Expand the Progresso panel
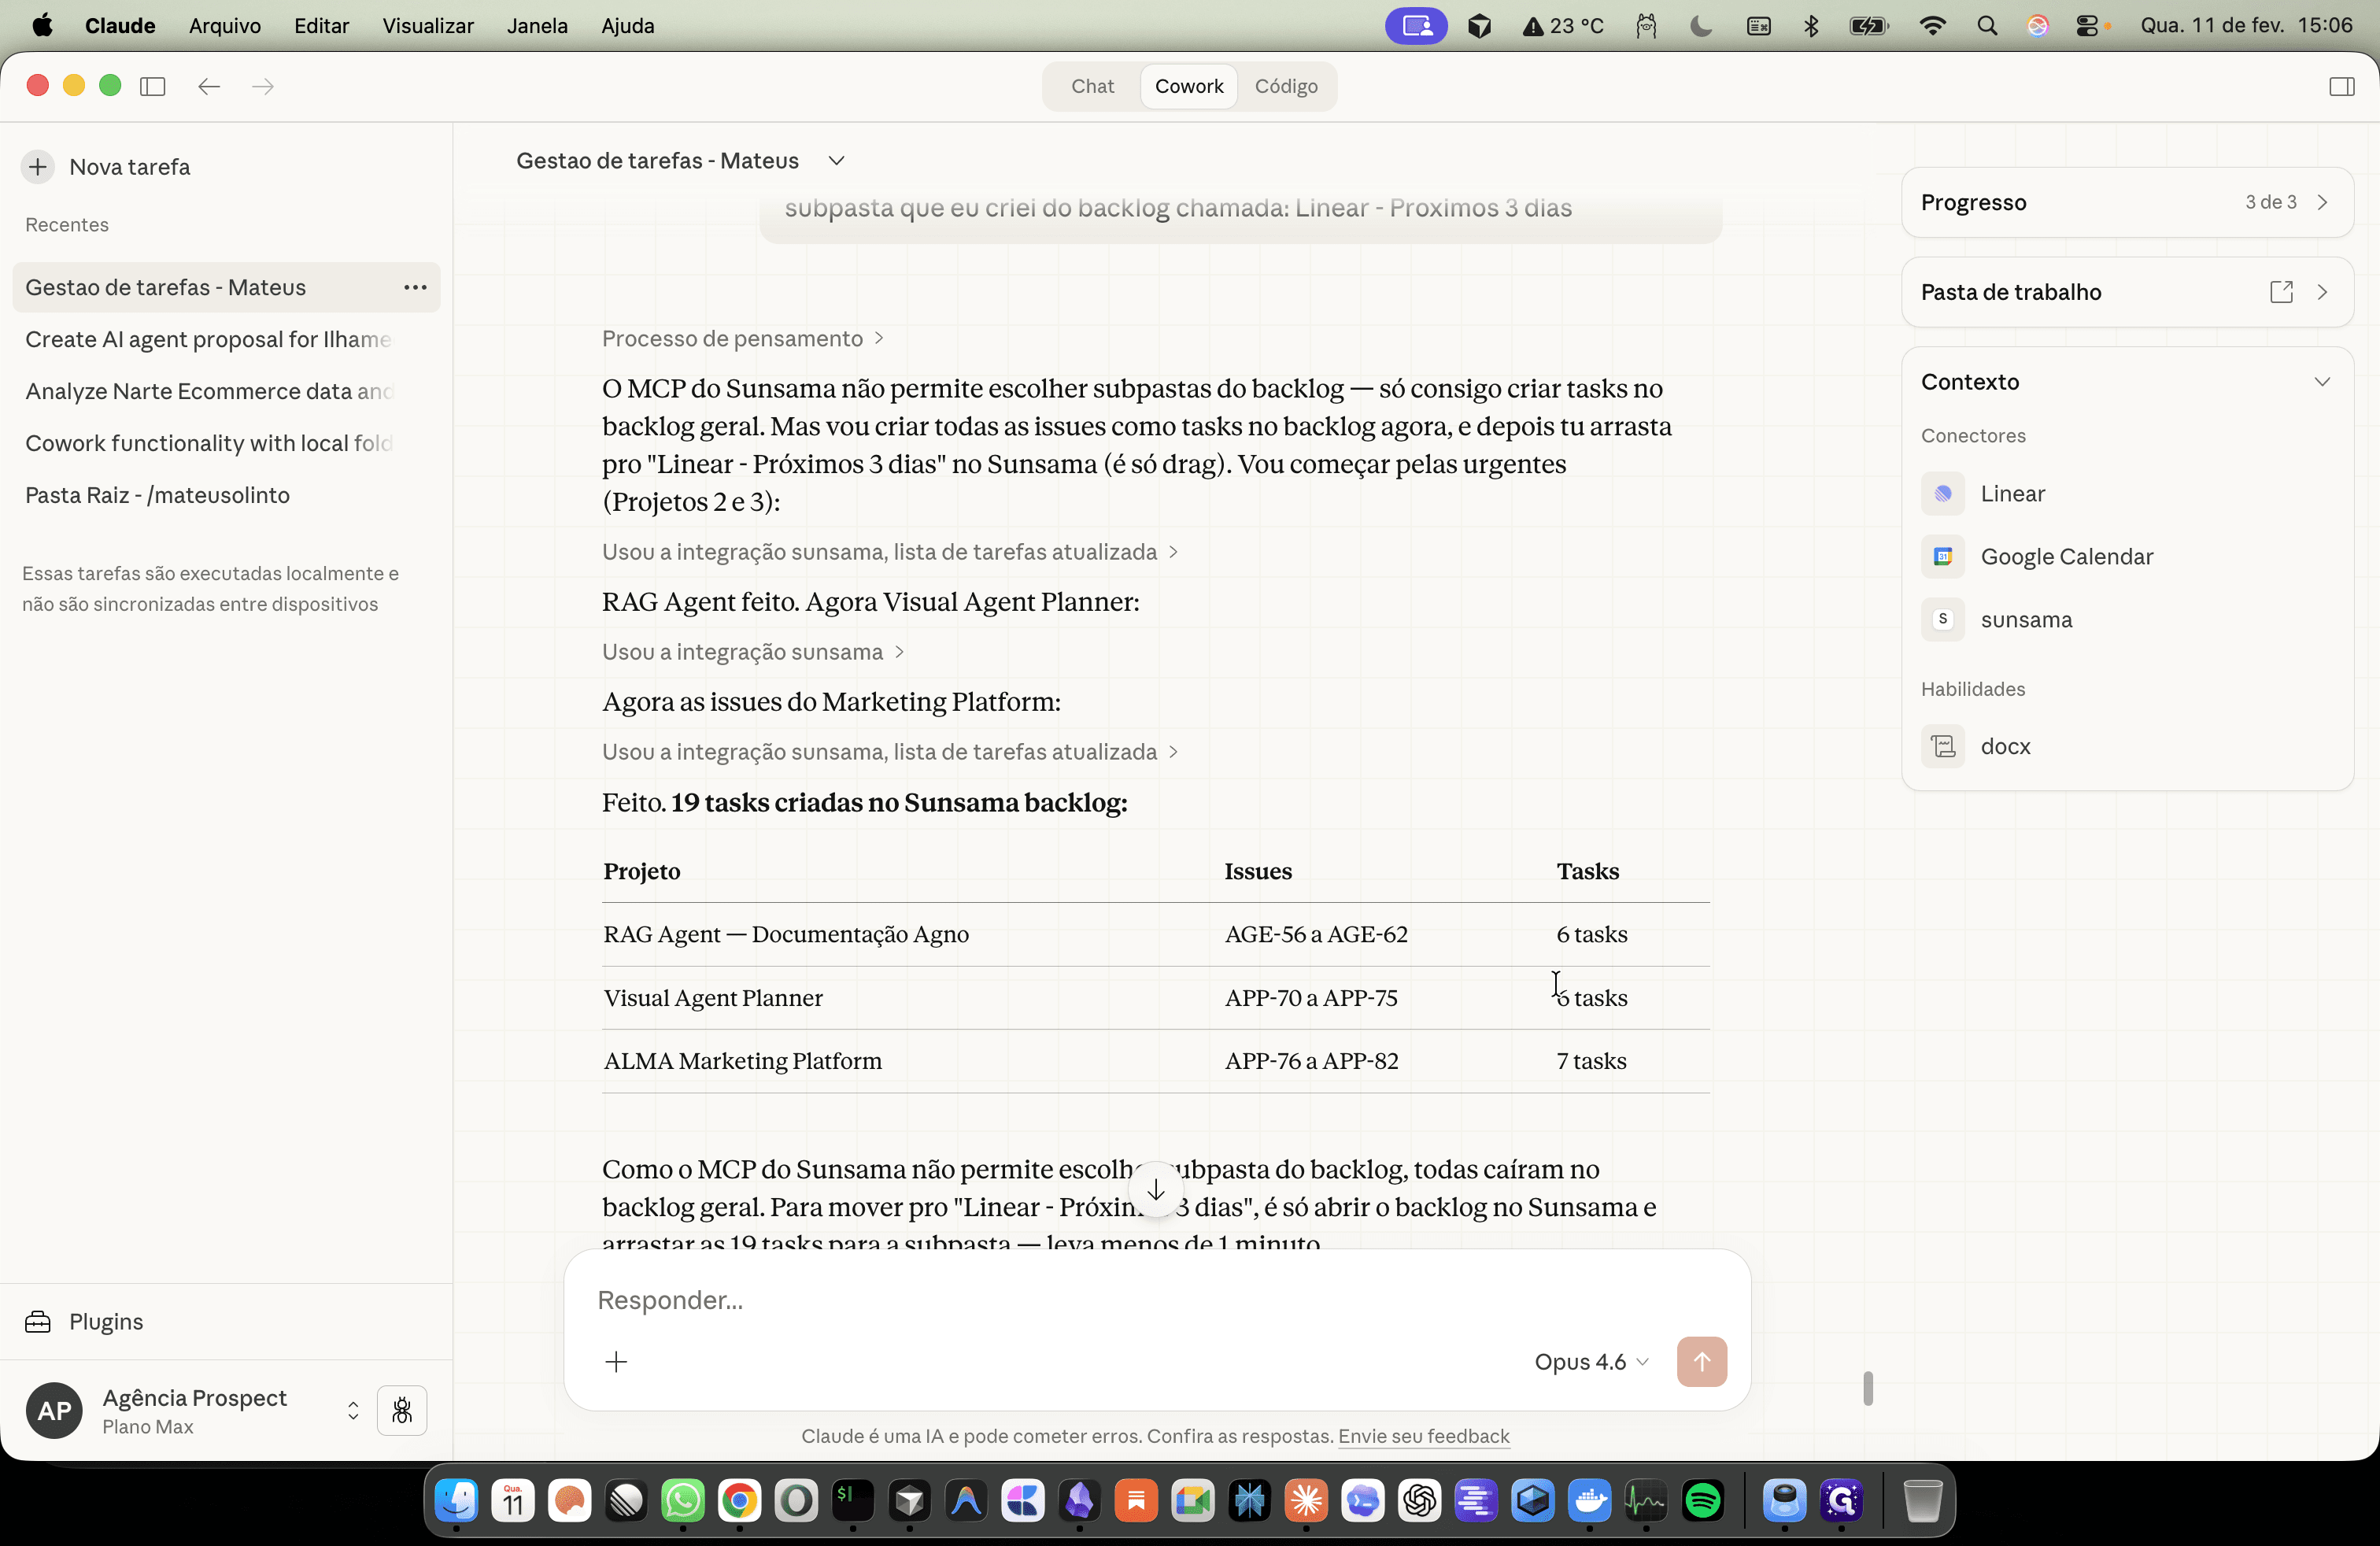The height and width of the screenshot is (1546, 2380). point(2127,203)
